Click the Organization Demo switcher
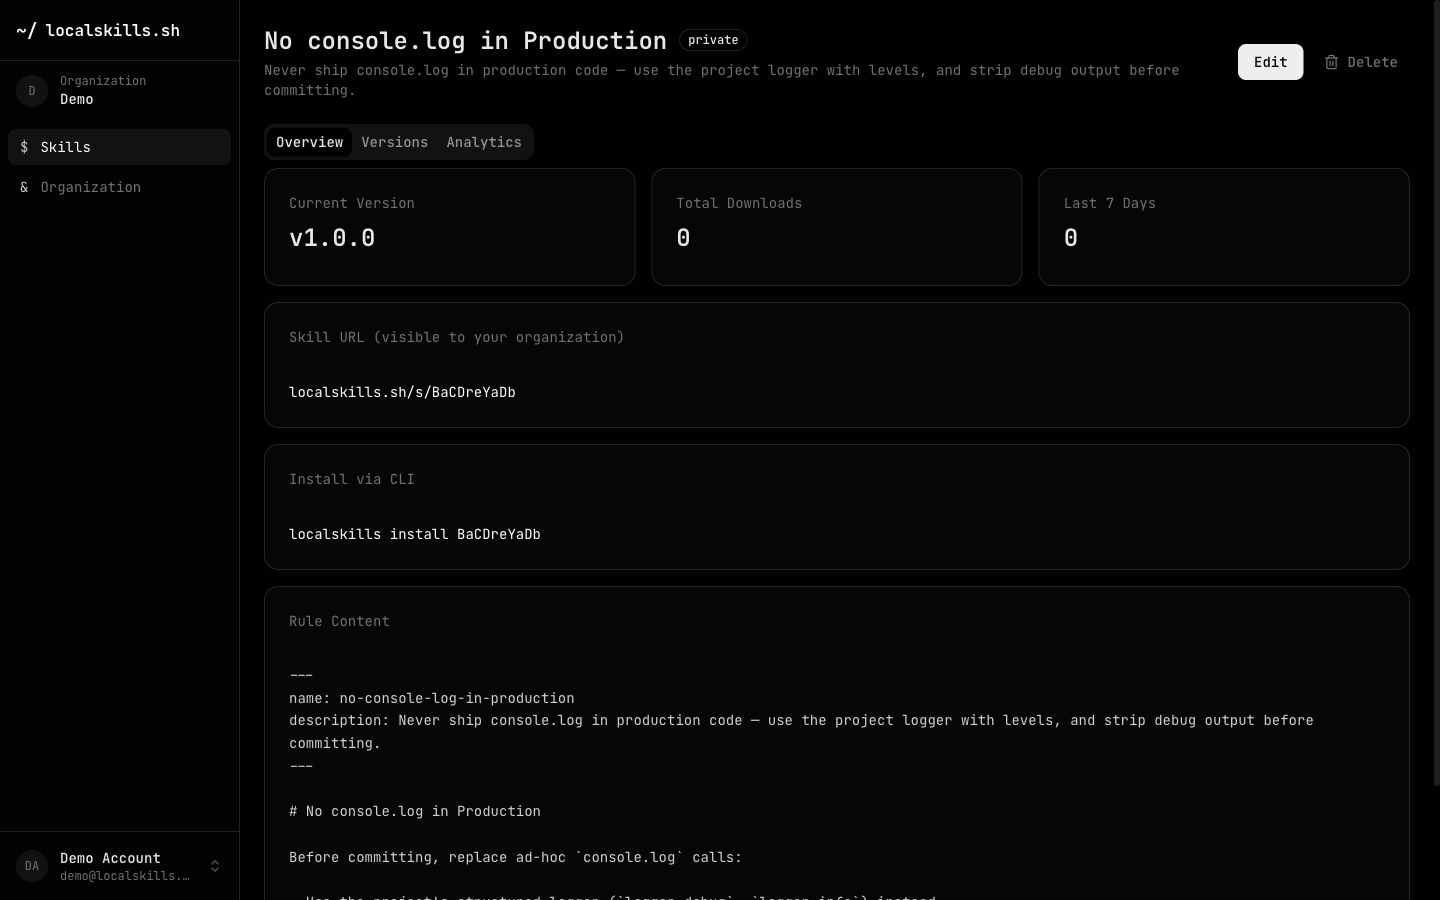 (x=119, y=91)
